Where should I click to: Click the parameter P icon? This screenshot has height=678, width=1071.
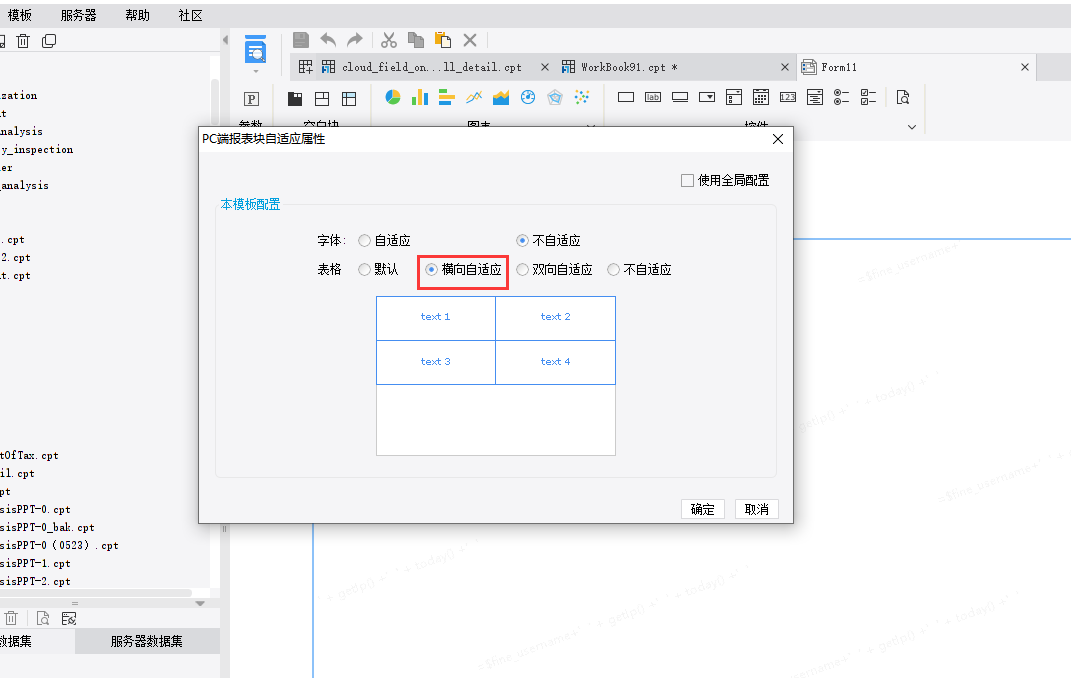[x=251, y=99]
